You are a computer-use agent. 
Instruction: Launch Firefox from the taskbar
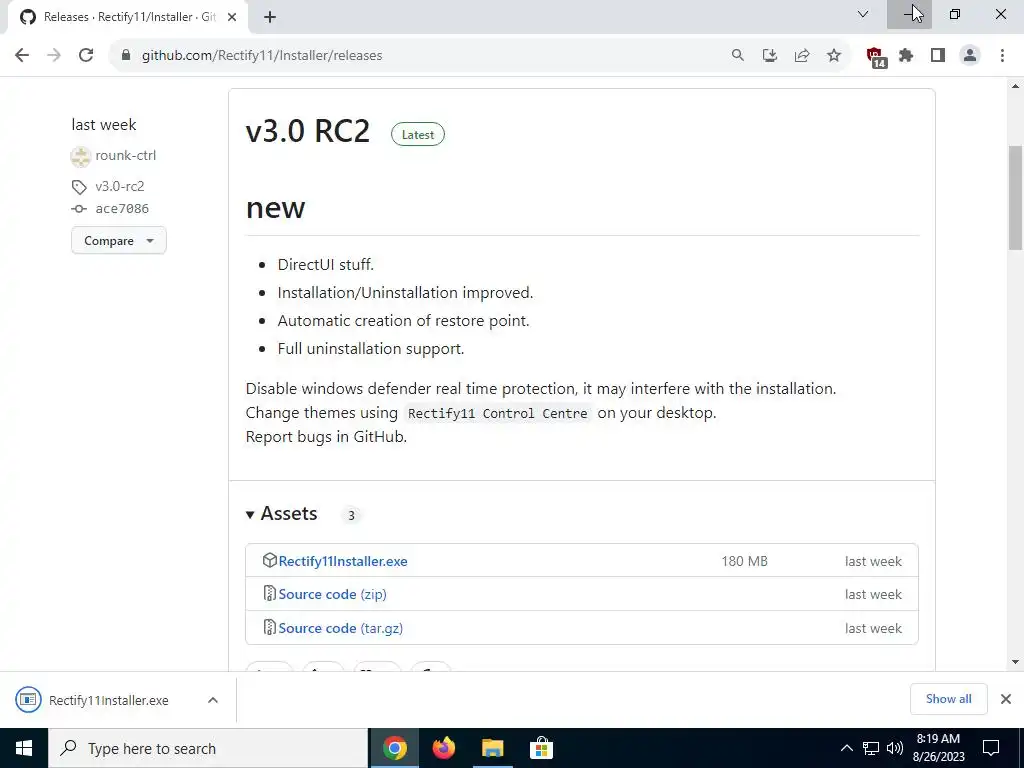[444, 748]
